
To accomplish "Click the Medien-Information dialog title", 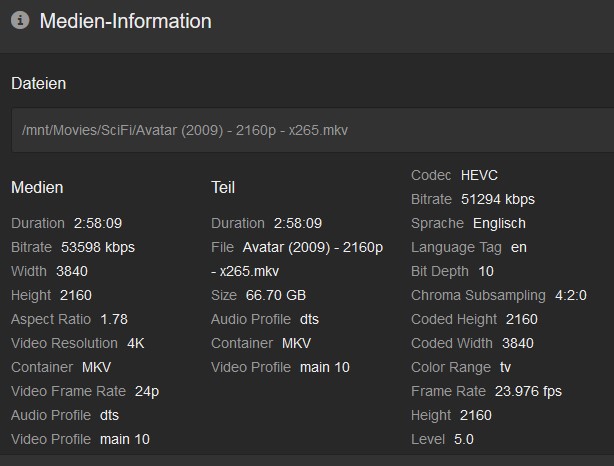I will tap(125, 21).
